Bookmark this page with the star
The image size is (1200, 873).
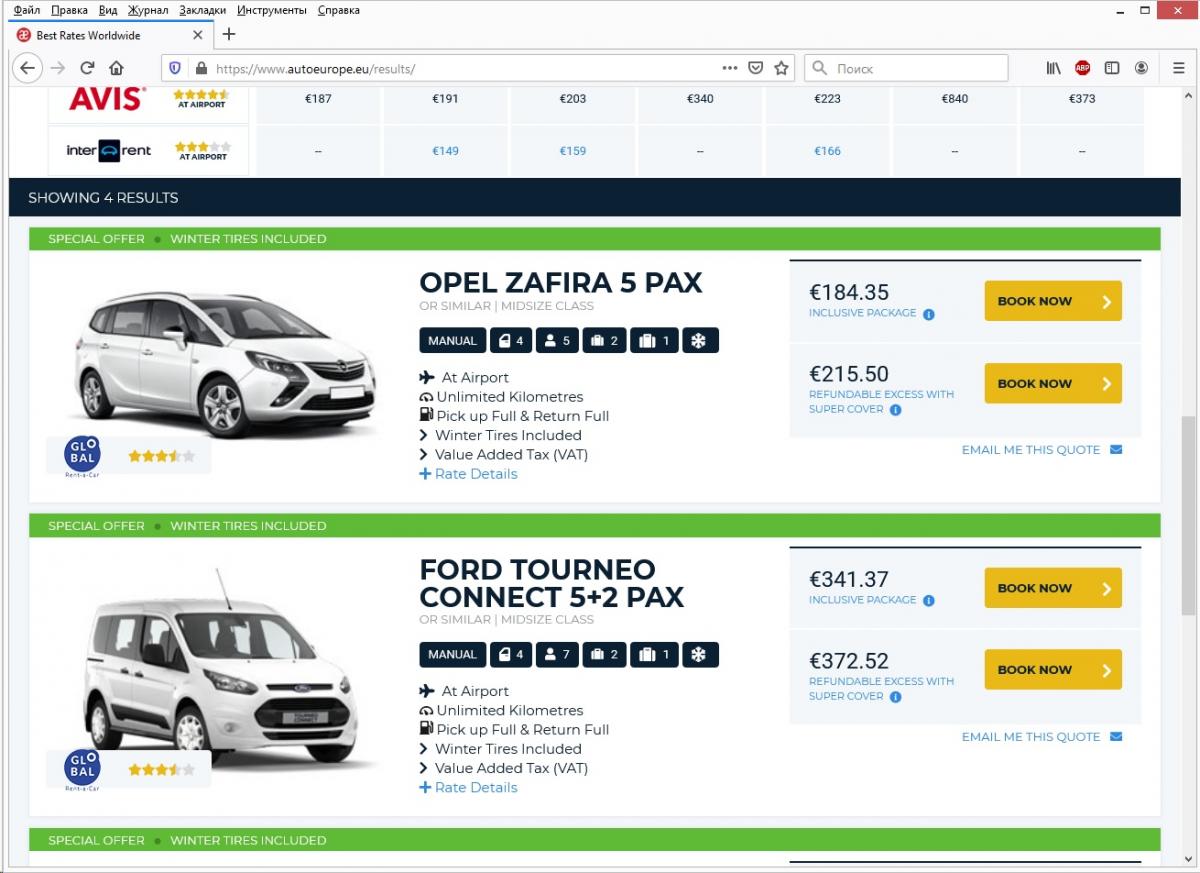tap(782, 68)
